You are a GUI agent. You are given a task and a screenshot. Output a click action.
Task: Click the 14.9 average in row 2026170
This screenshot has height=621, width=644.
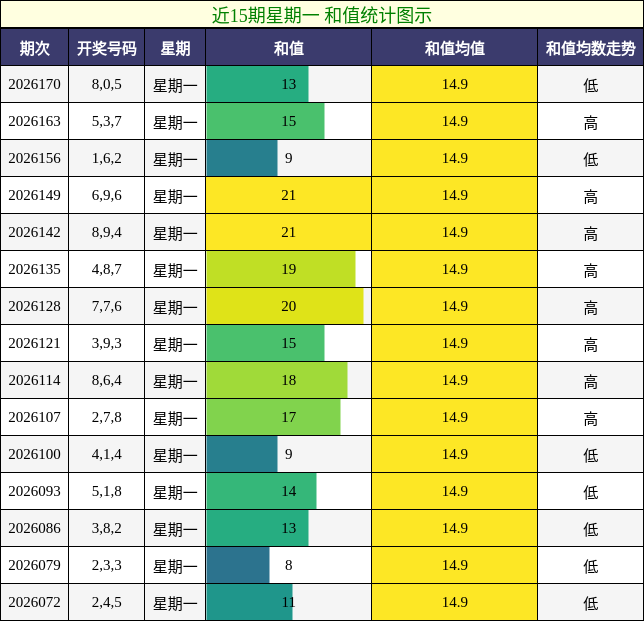click(455, 84)
